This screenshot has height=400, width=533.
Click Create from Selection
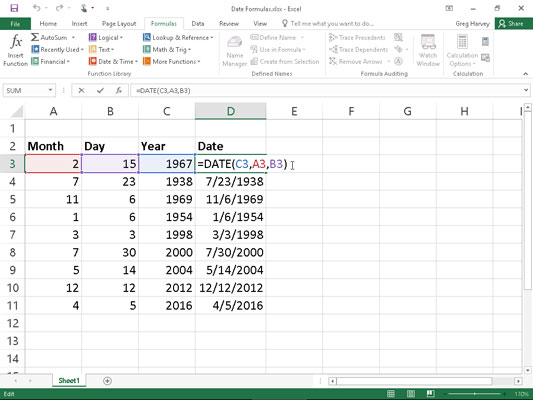pyautogui.click(x=285, y=62)
